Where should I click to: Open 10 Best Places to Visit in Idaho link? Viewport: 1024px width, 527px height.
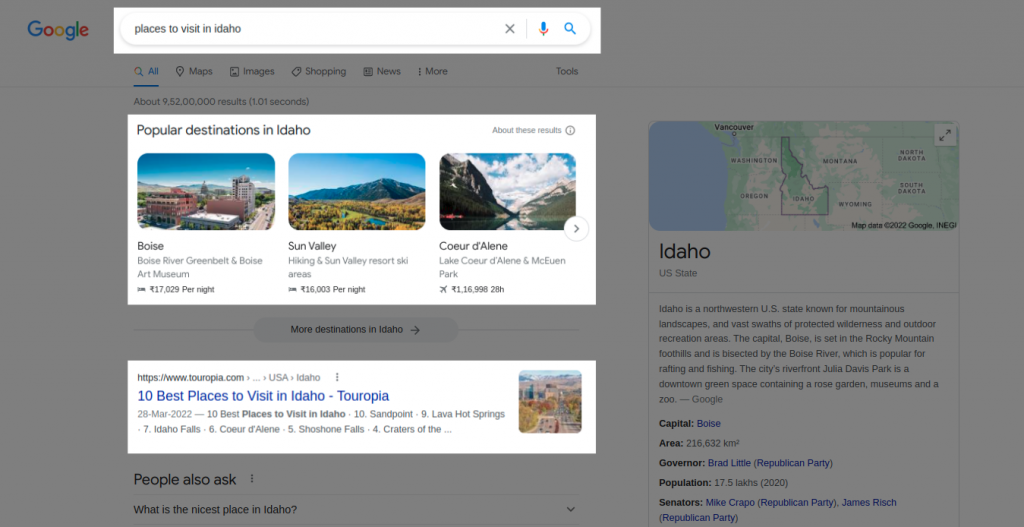pos(263,396)
